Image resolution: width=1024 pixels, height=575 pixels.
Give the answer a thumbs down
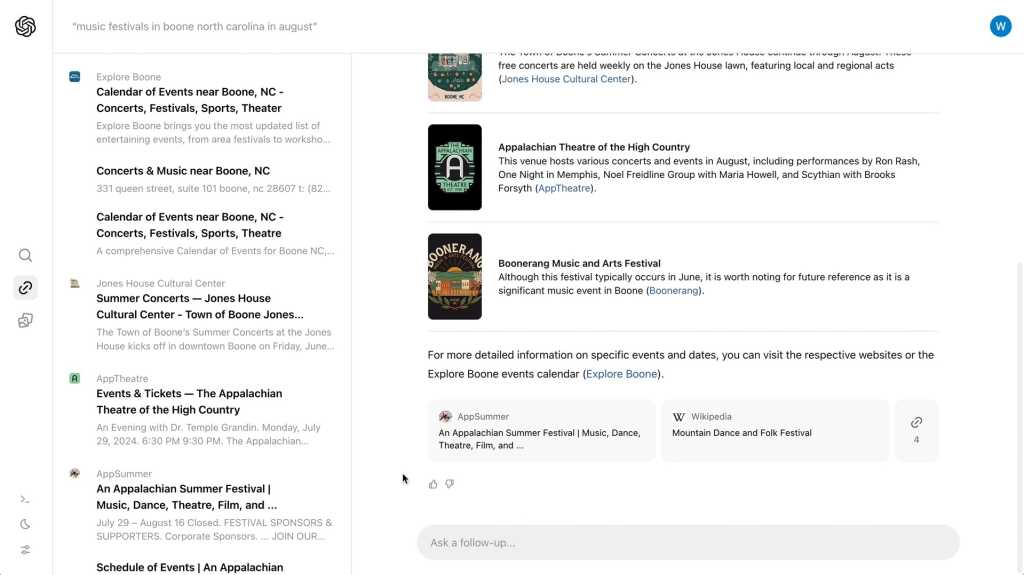(x=450, y=484)
